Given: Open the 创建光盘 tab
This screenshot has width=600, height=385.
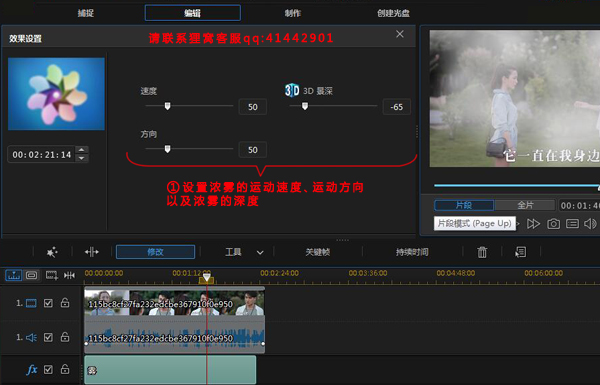Looking at the screenshot, I should click(x=393, y=13).
